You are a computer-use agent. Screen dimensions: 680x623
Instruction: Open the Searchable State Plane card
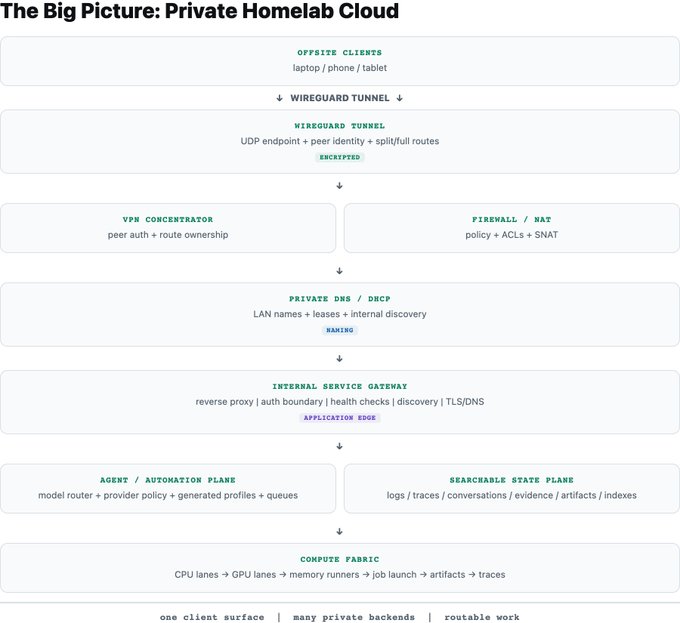(x=512, y=488)
